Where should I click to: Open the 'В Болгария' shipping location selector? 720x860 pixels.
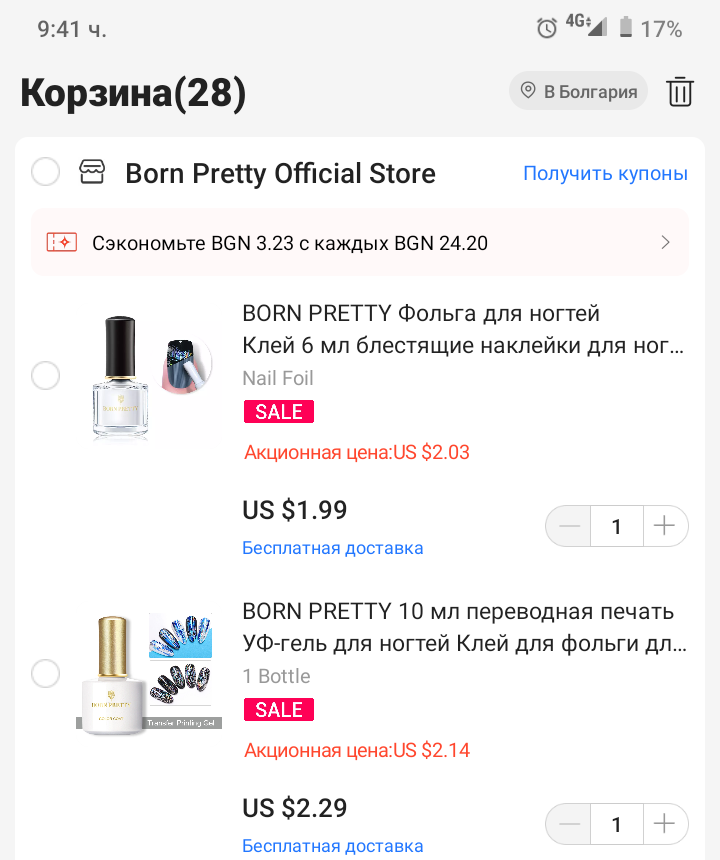578,92
